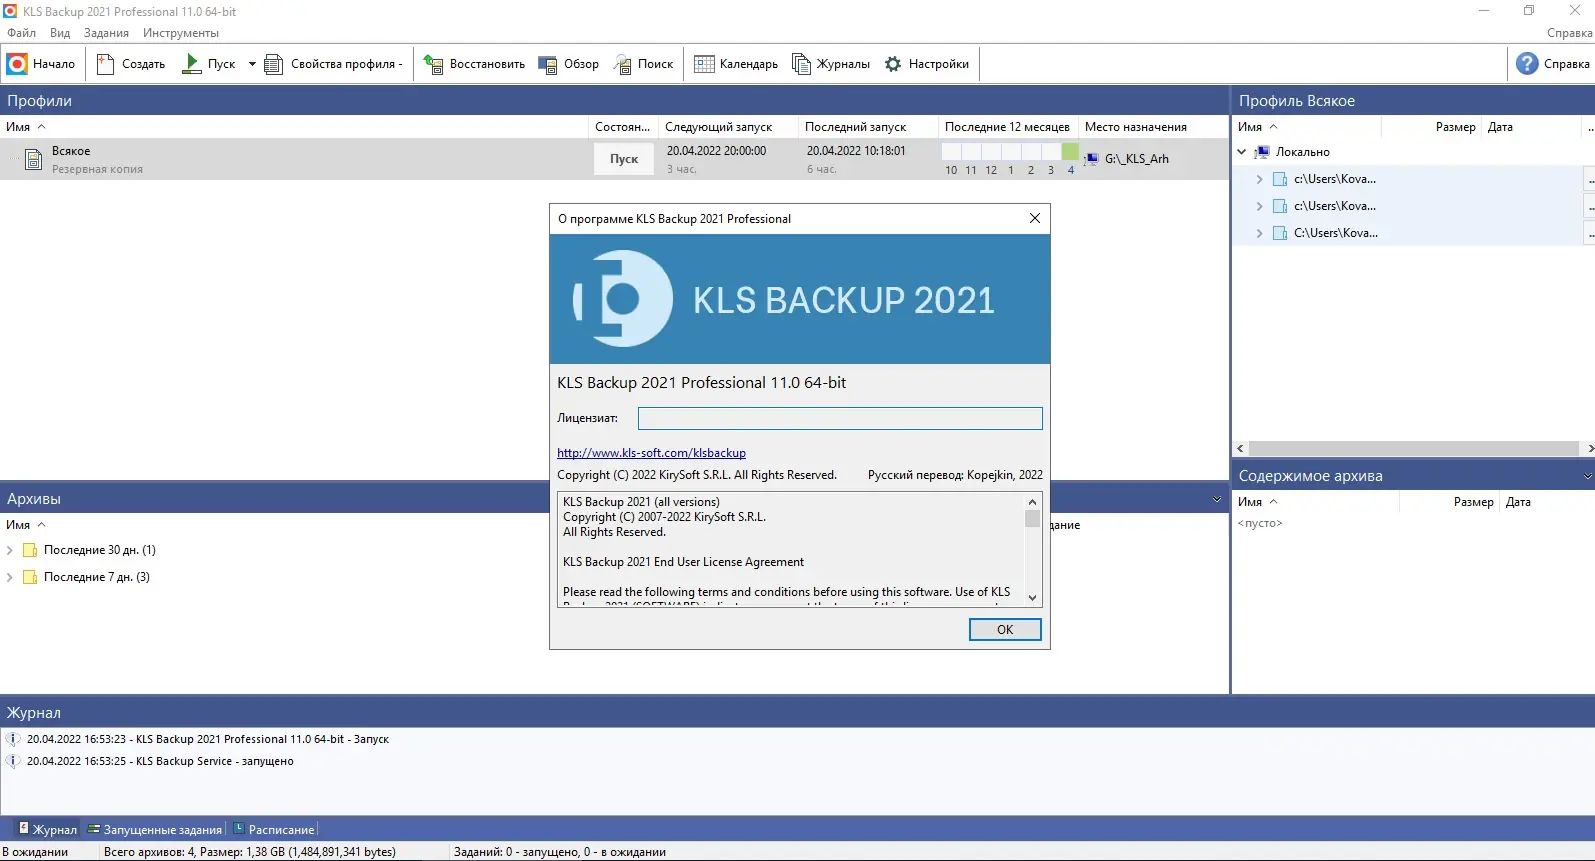1595x861 pixels.
Task: Open the kls-soft.com/klsbackup link
Action: (651, 453)
